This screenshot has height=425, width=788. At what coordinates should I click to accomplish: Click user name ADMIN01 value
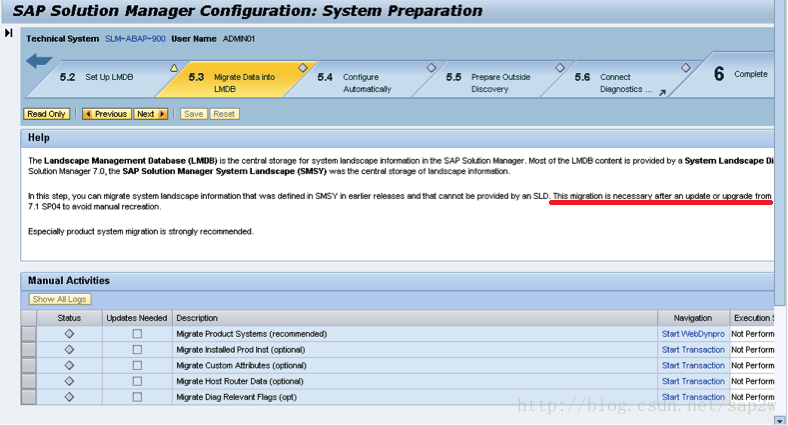pyautogui.click(x=239, y=39)
